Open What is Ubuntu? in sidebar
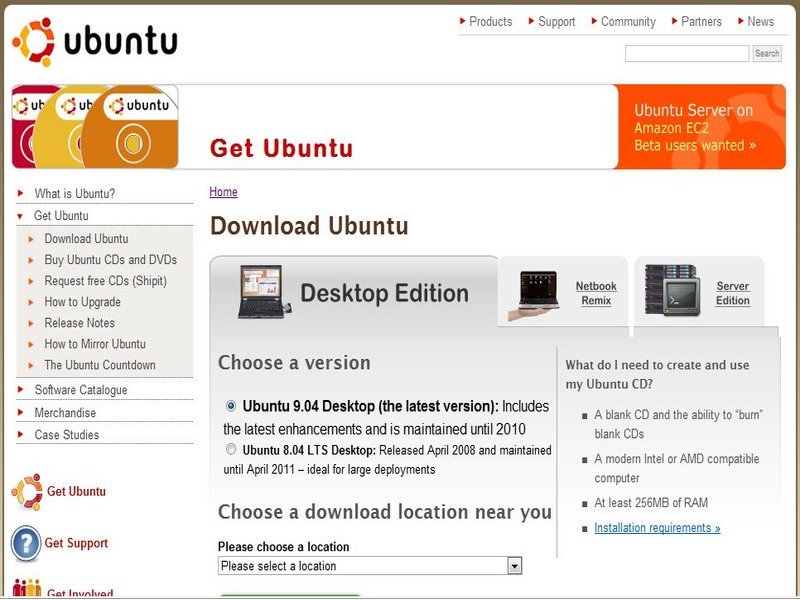The image size is (800, 600). pos(74,193)
